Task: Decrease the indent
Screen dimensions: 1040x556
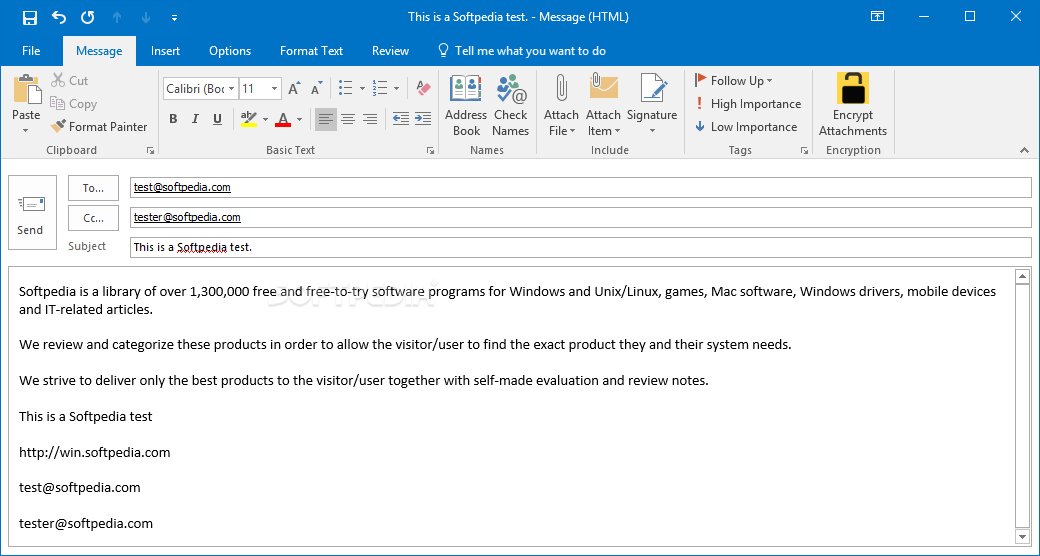Action: point(401,119)
